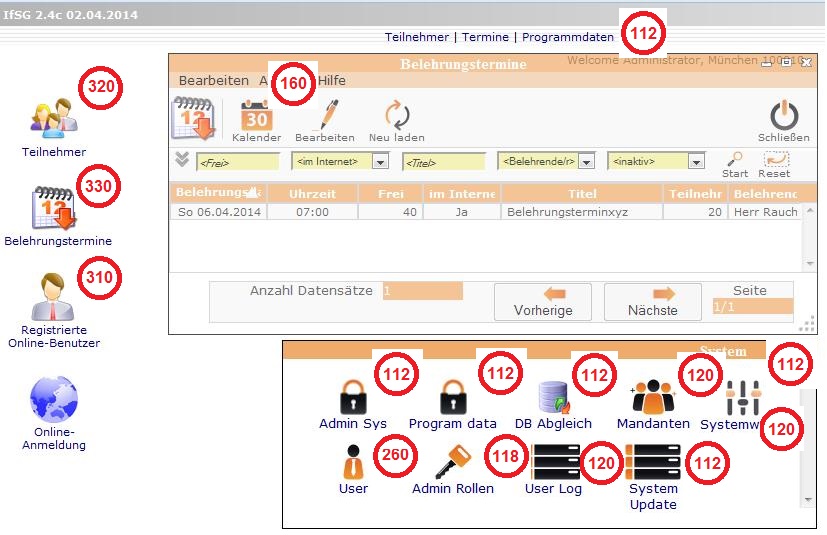This screenshot has height=535, width=827.
Task: Expand the 'im Internet' filter dropdown
Action: (379, 161)
